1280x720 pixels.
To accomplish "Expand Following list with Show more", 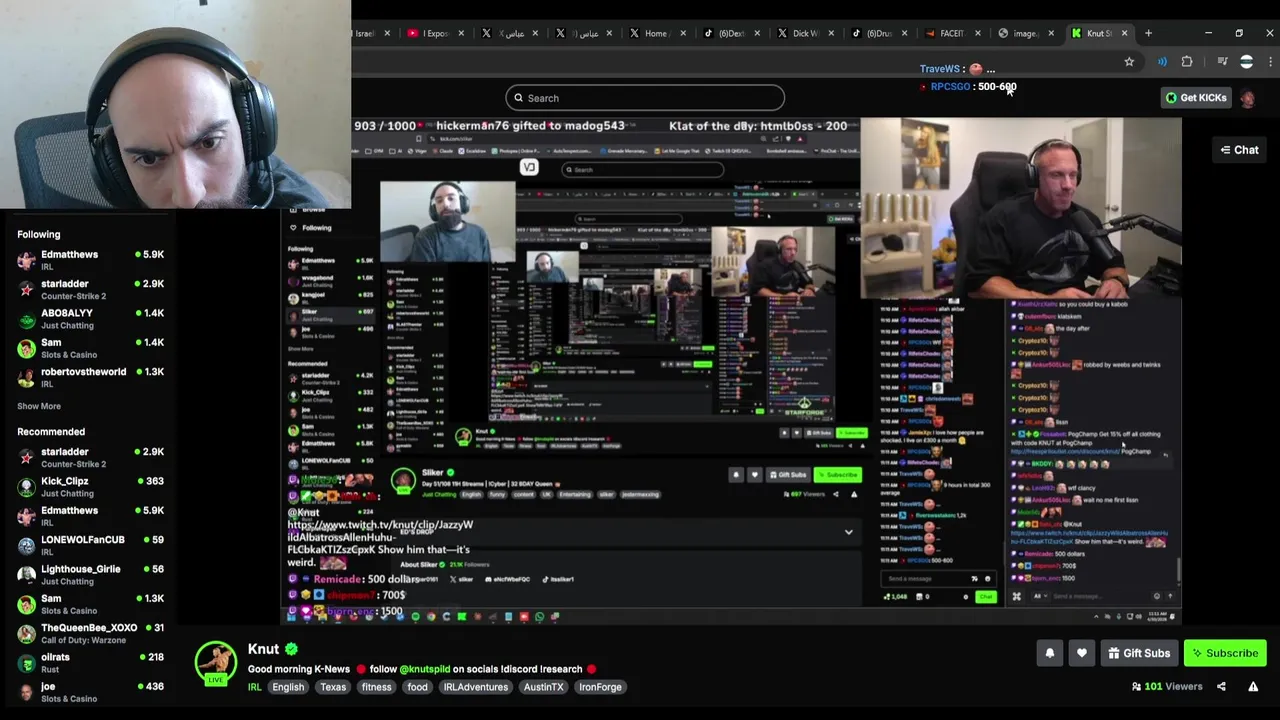I will [39, 406].
